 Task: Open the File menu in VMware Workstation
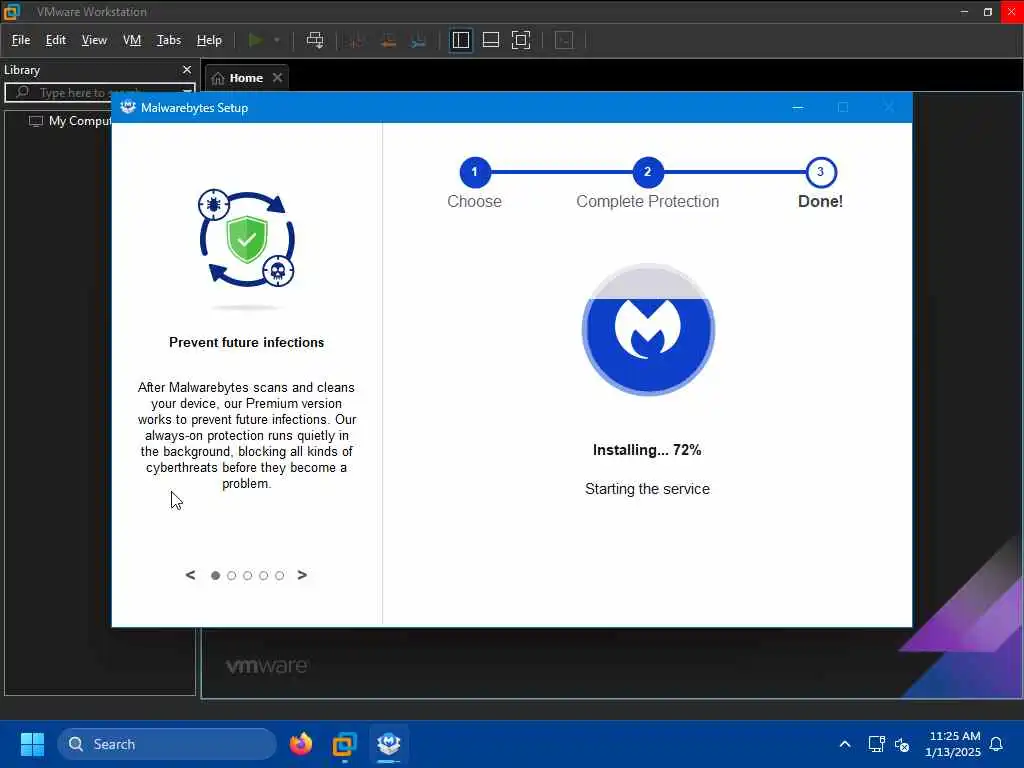21,40
